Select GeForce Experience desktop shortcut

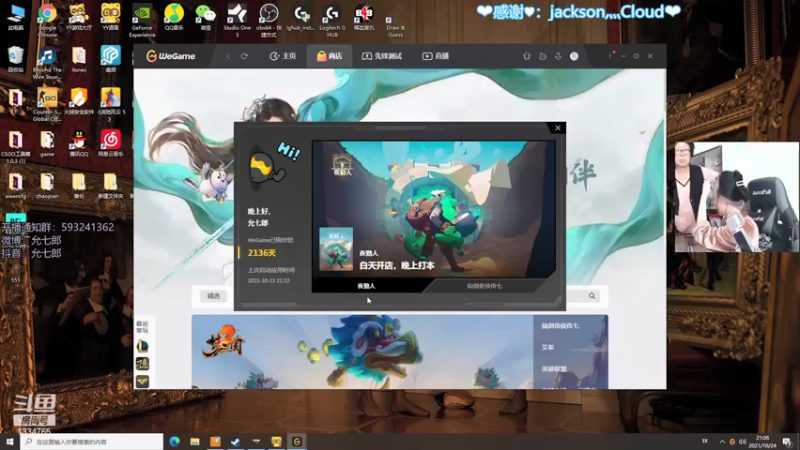(x=142, y=20)
